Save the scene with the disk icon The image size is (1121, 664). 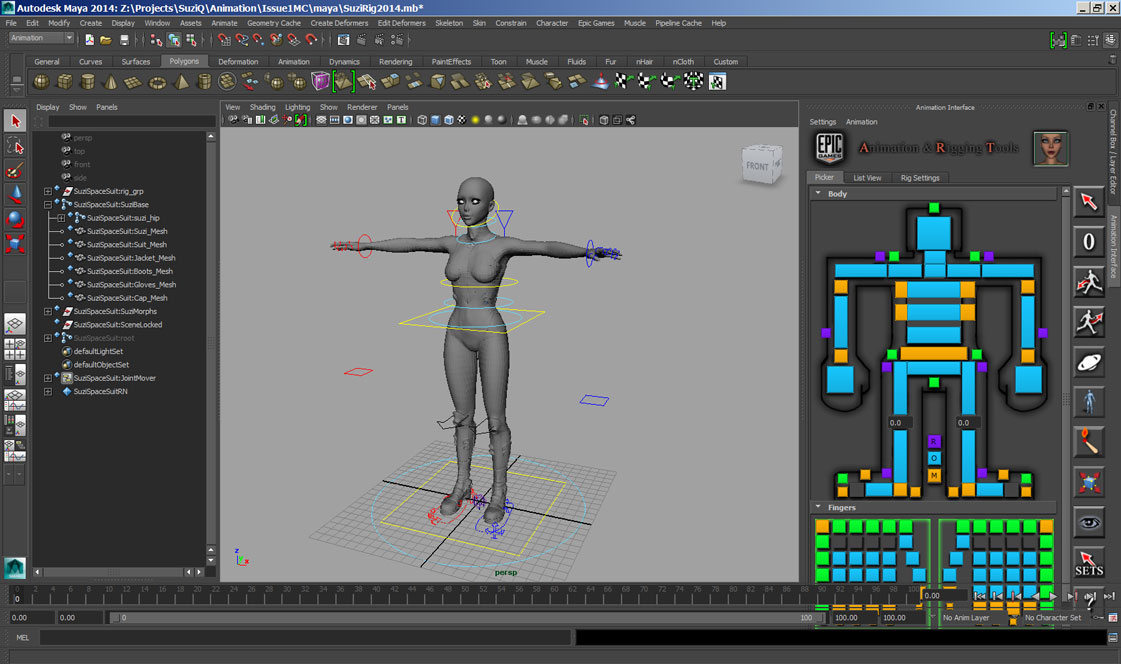[124, 40]
